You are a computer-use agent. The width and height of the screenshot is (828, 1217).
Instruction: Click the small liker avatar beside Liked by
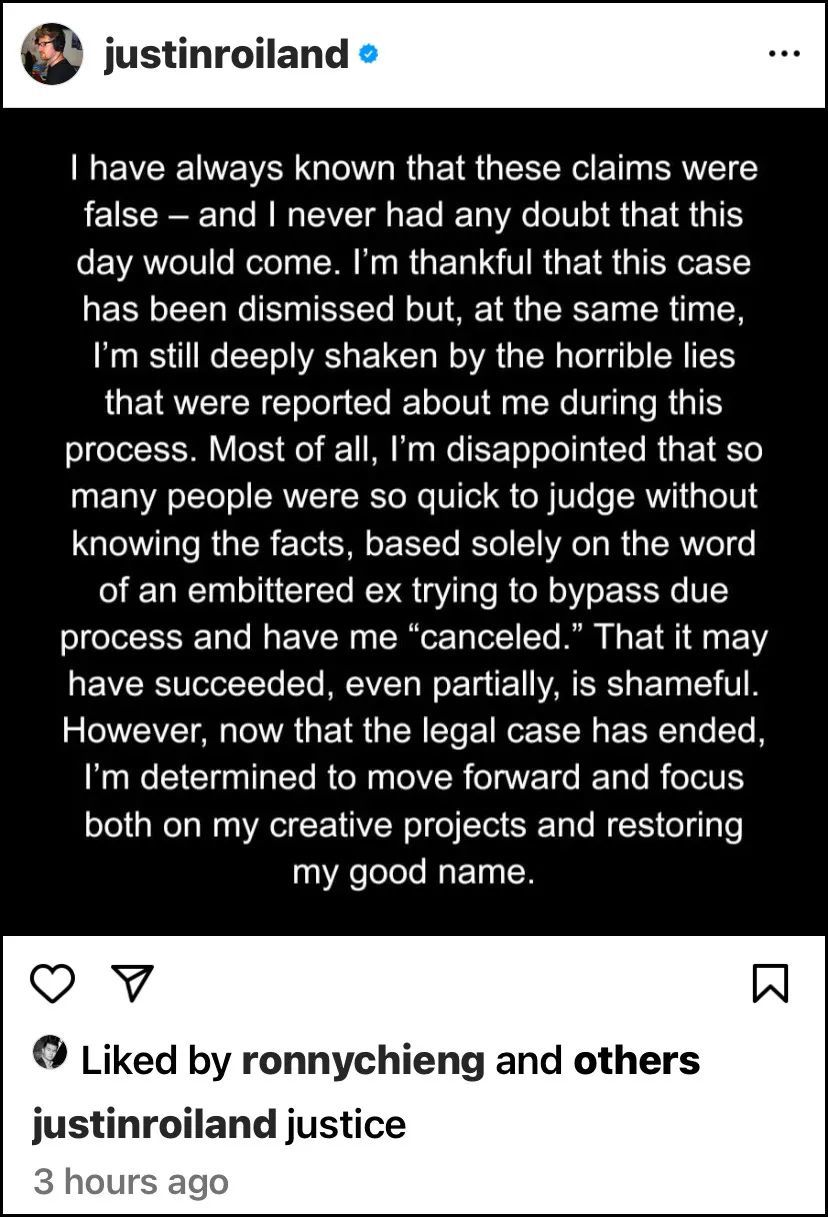[x=50, y=1053]
